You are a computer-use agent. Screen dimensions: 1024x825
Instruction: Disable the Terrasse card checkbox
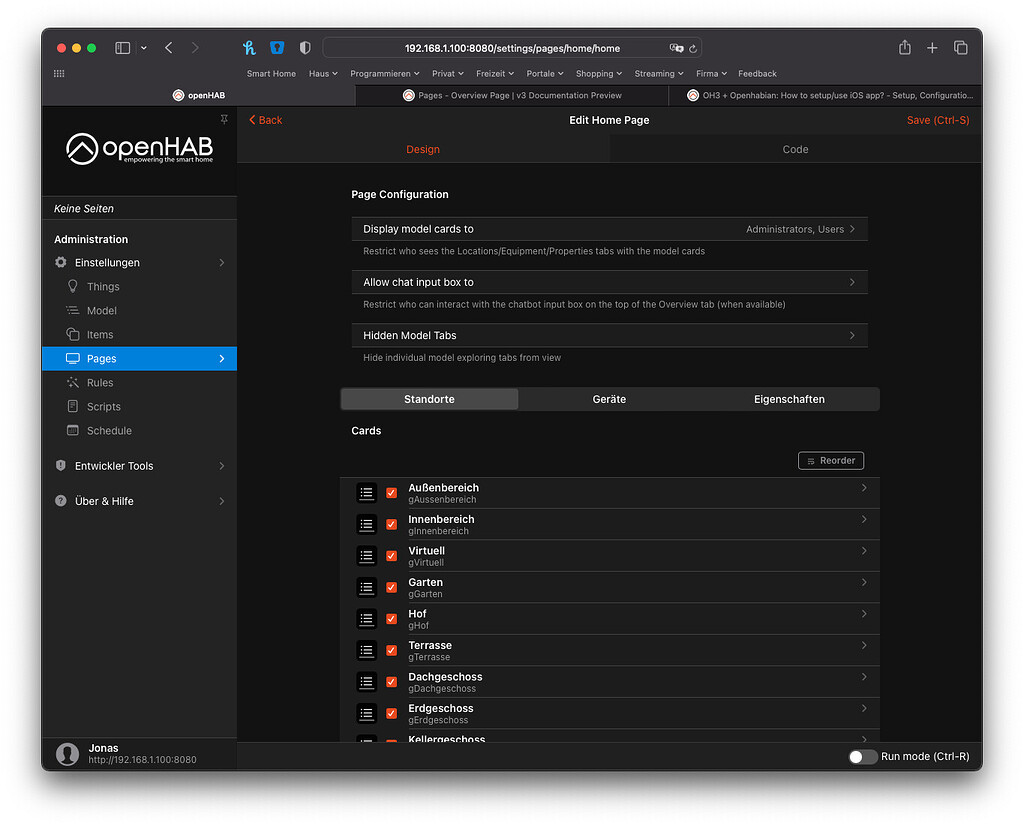pyautogui.click(x=390, y=650)
